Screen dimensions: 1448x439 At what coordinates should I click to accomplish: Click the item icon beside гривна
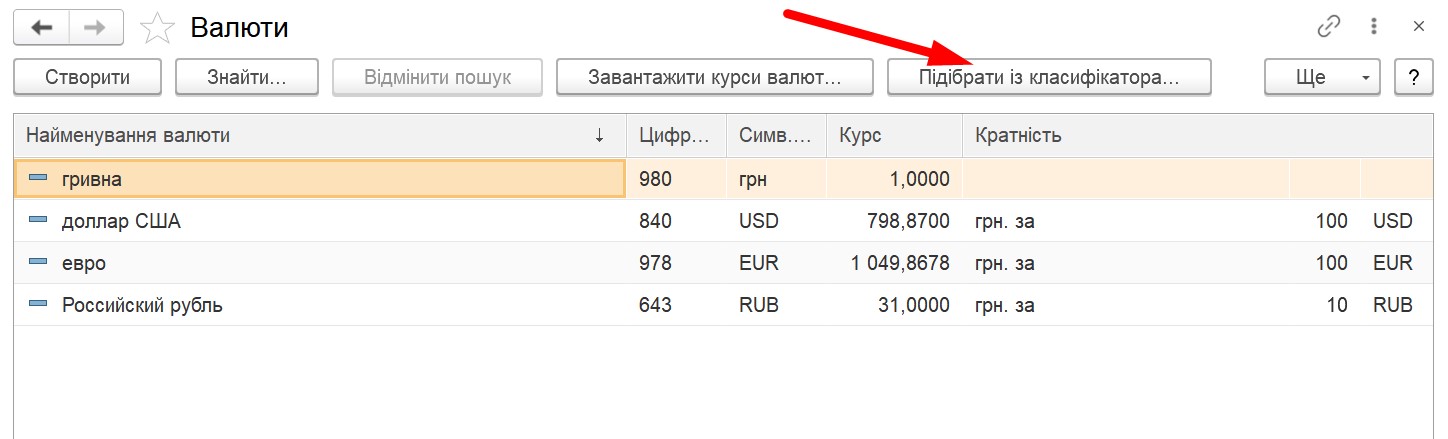click(x=39, y=178)
